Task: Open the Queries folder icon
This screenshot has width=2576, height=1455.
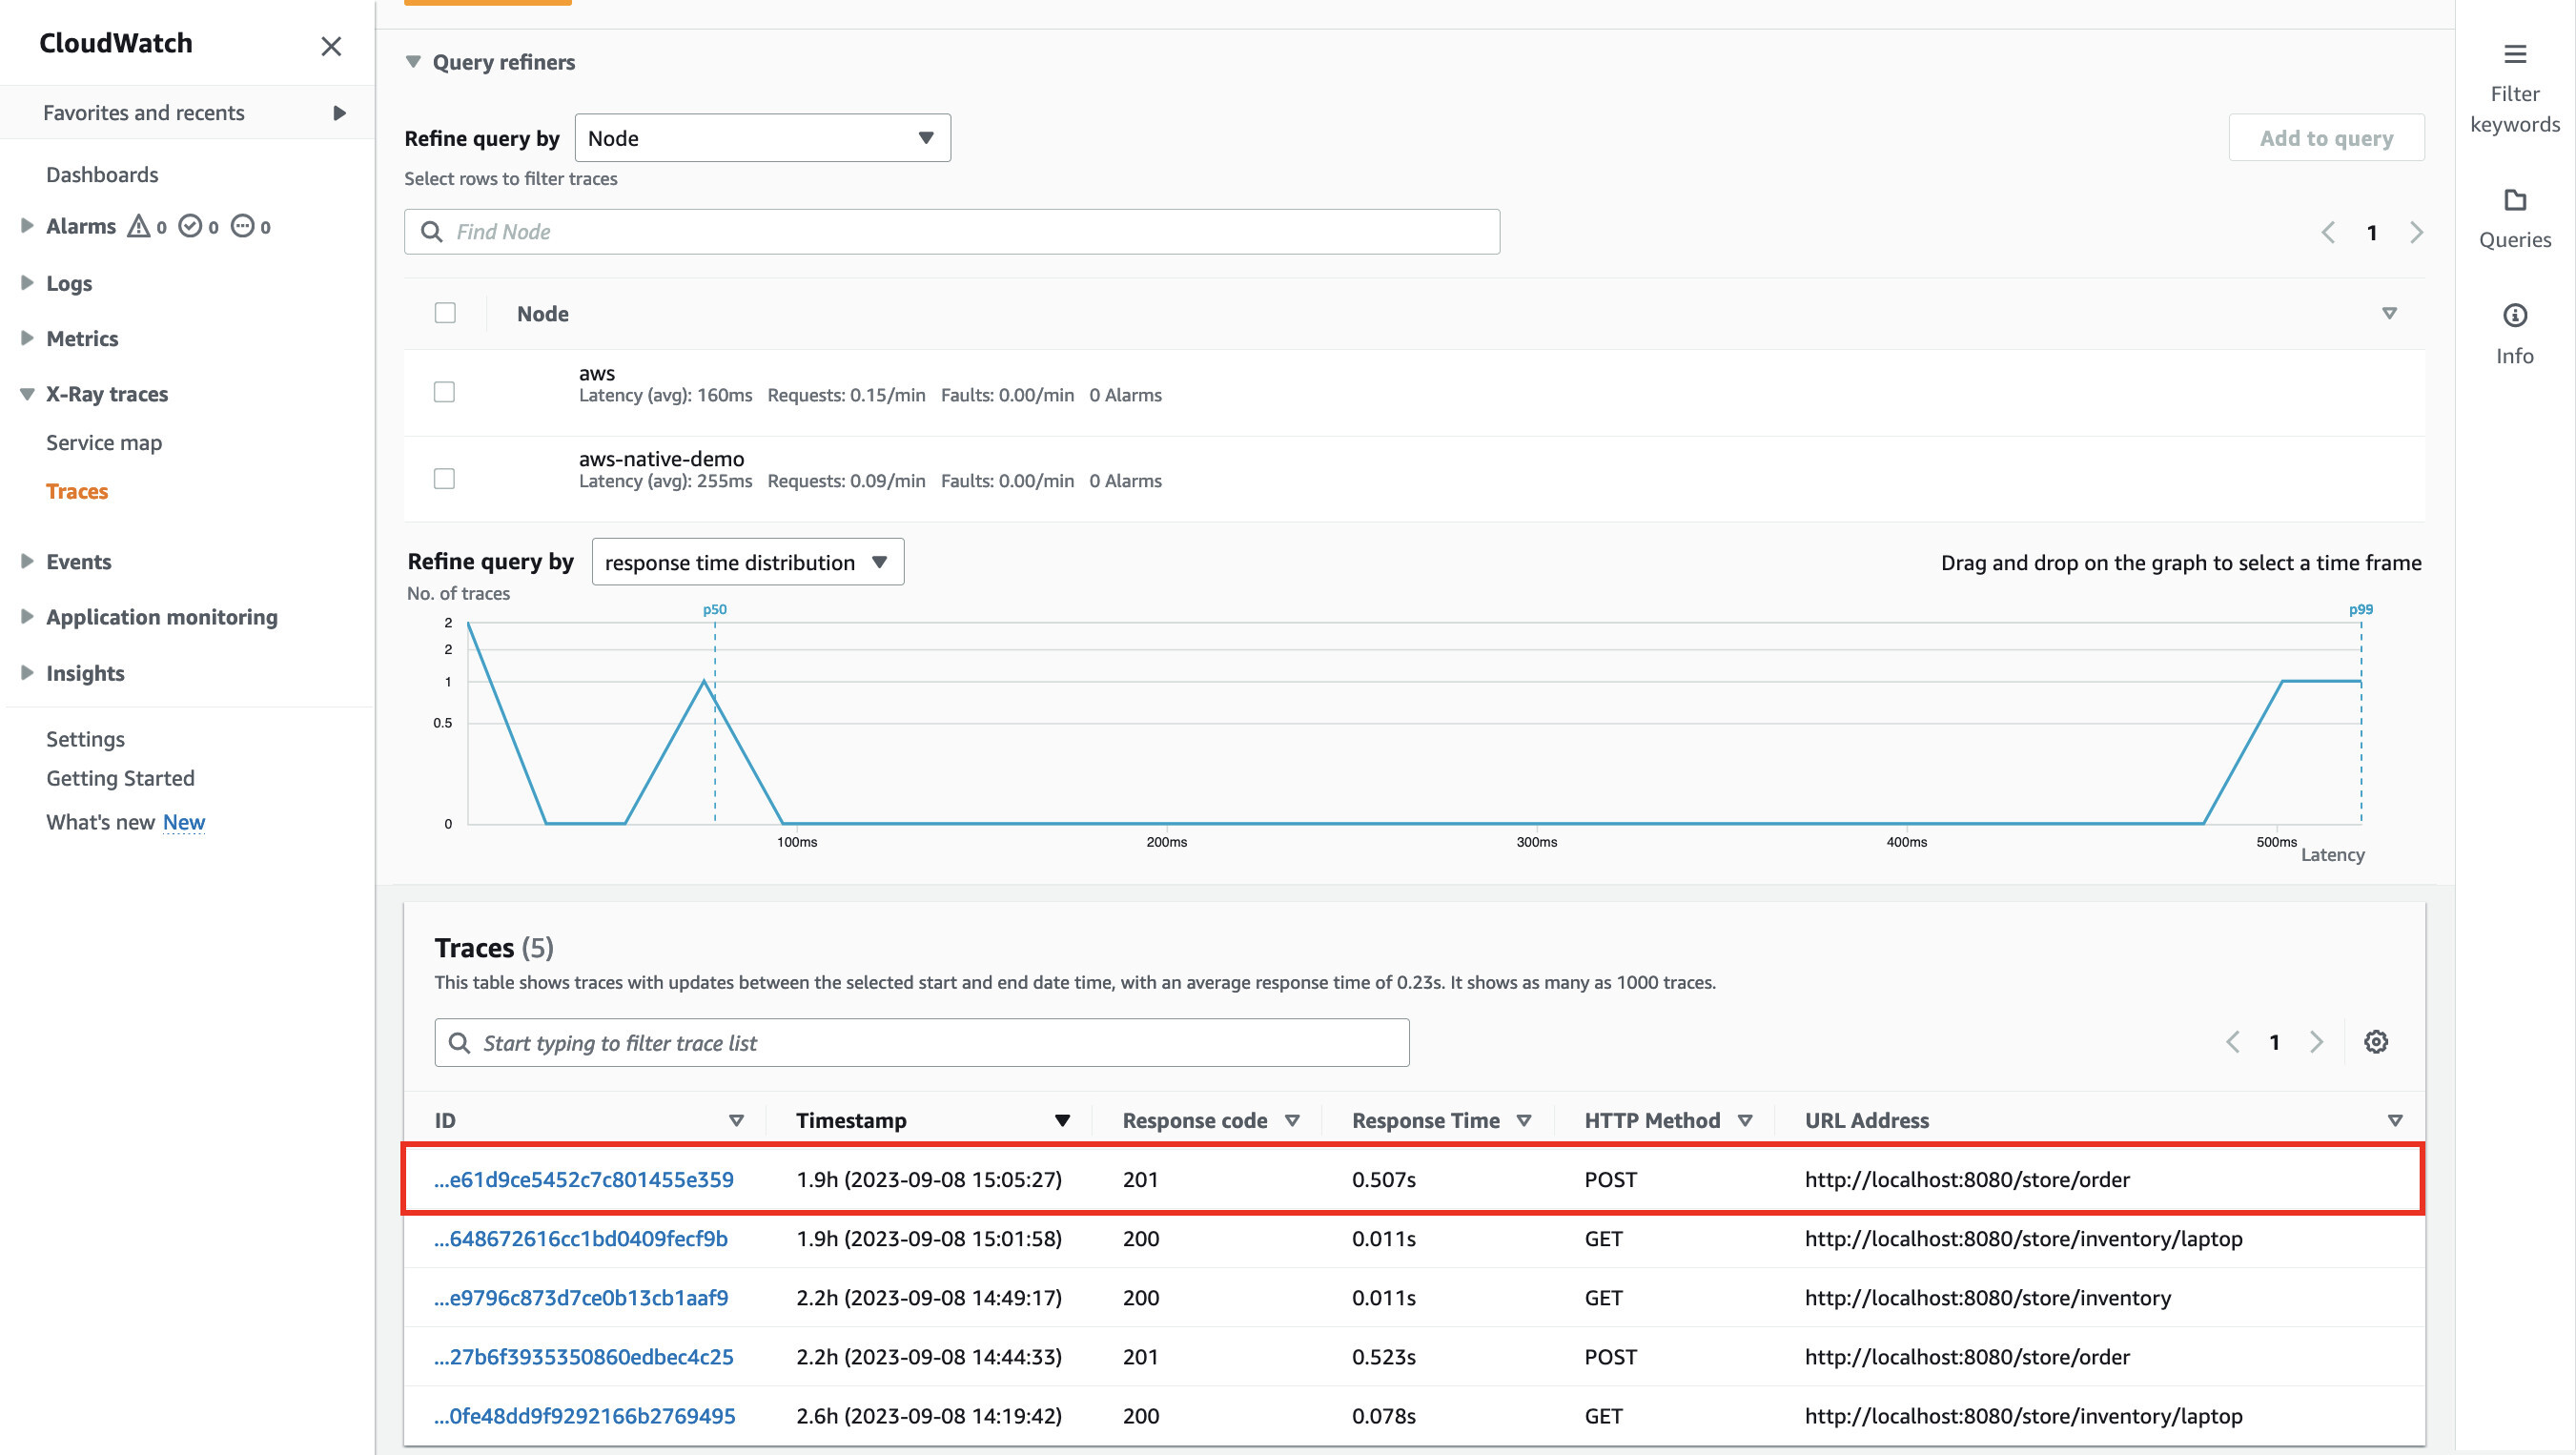Action: pyautogui.click(x=2514, y=200)
